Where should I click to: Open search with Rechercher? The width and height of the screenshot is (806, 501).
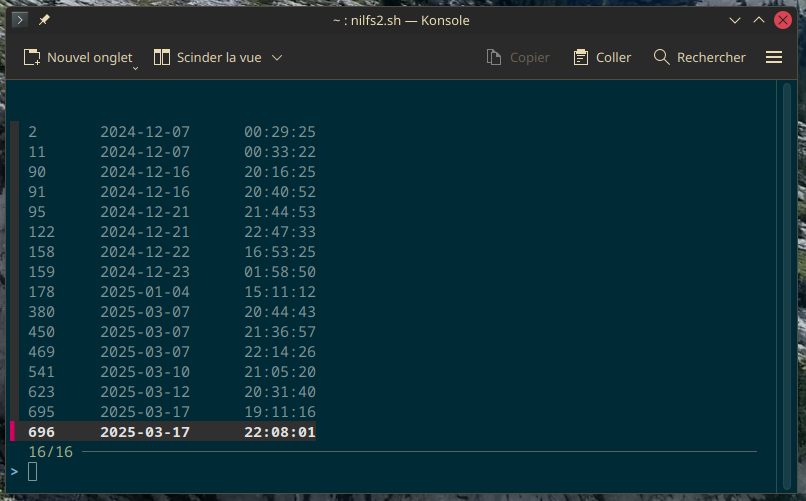[x=700, y=58]
